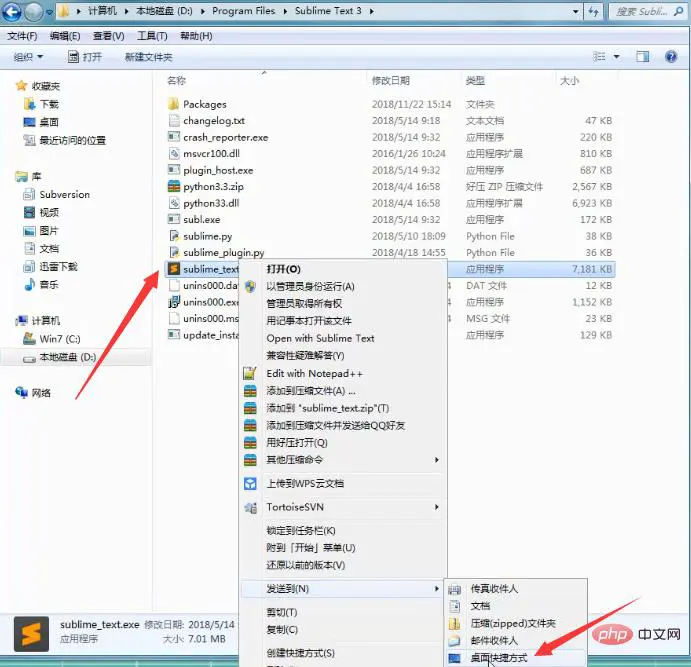Expand breadcrumb arrow after Program Files
Screen dimensions: 691x667
pos(285,11)
